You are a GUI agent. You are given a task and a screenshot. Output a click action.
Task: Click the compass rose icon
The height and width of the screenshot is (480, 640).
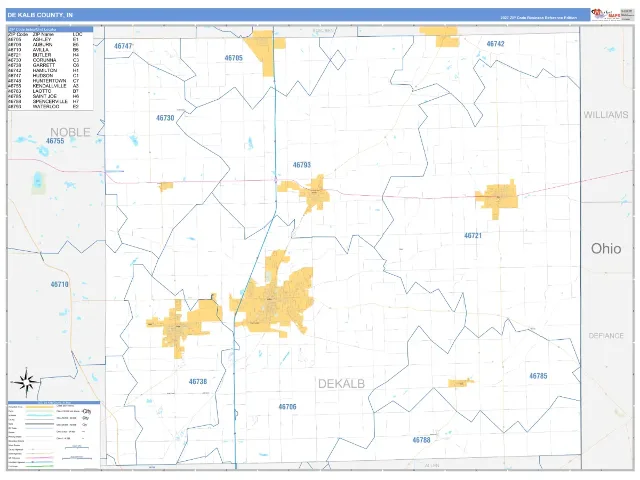point(27,382)
